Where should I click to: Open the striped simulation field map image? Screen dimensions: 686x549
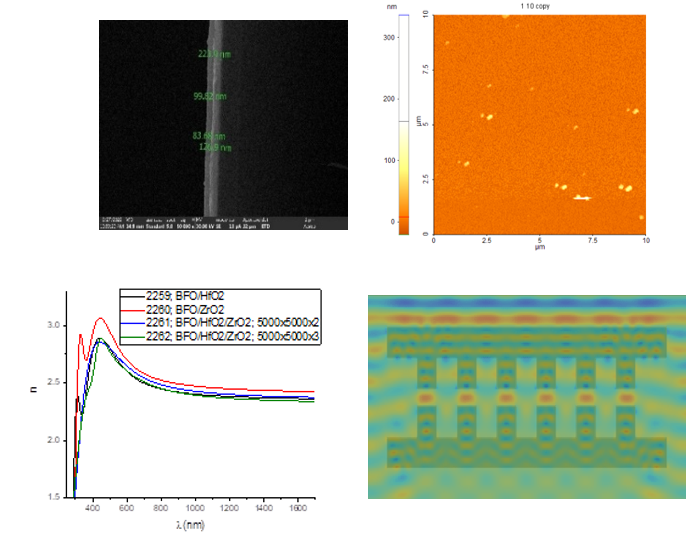click(526, 397)
